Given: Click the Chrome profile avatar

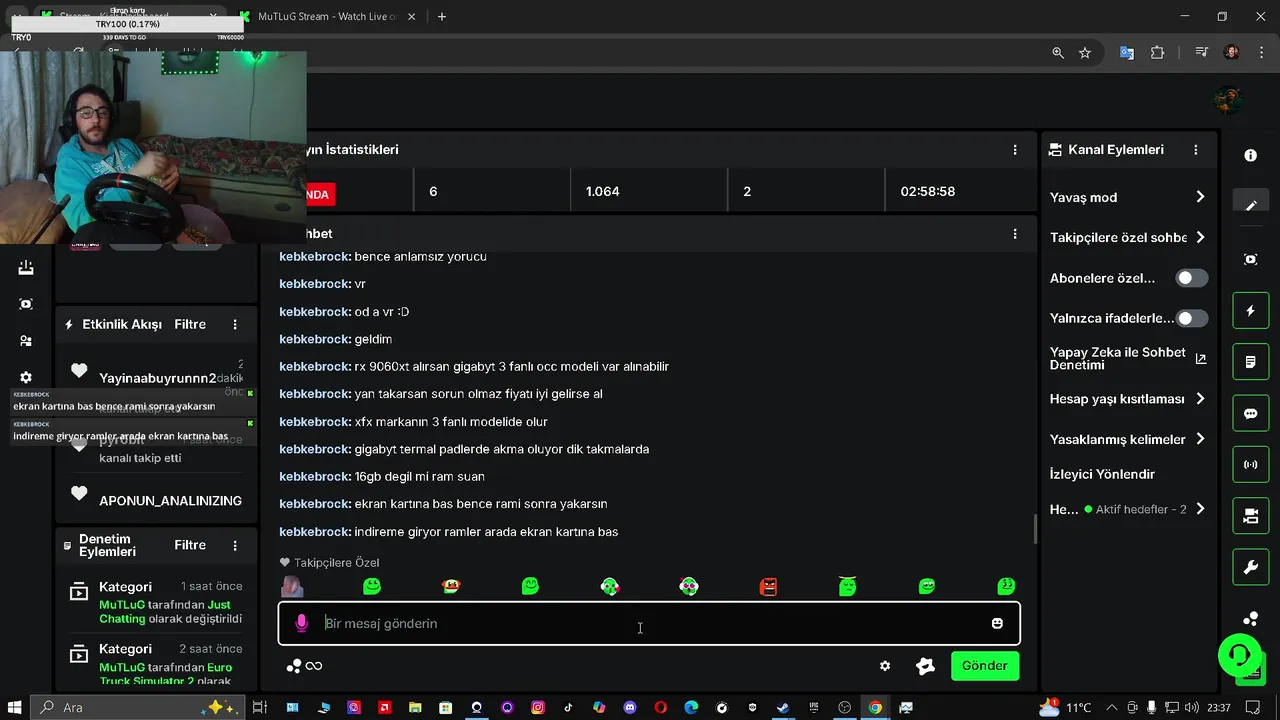Looking at the screenshot, I should (x=1231, y=53).
